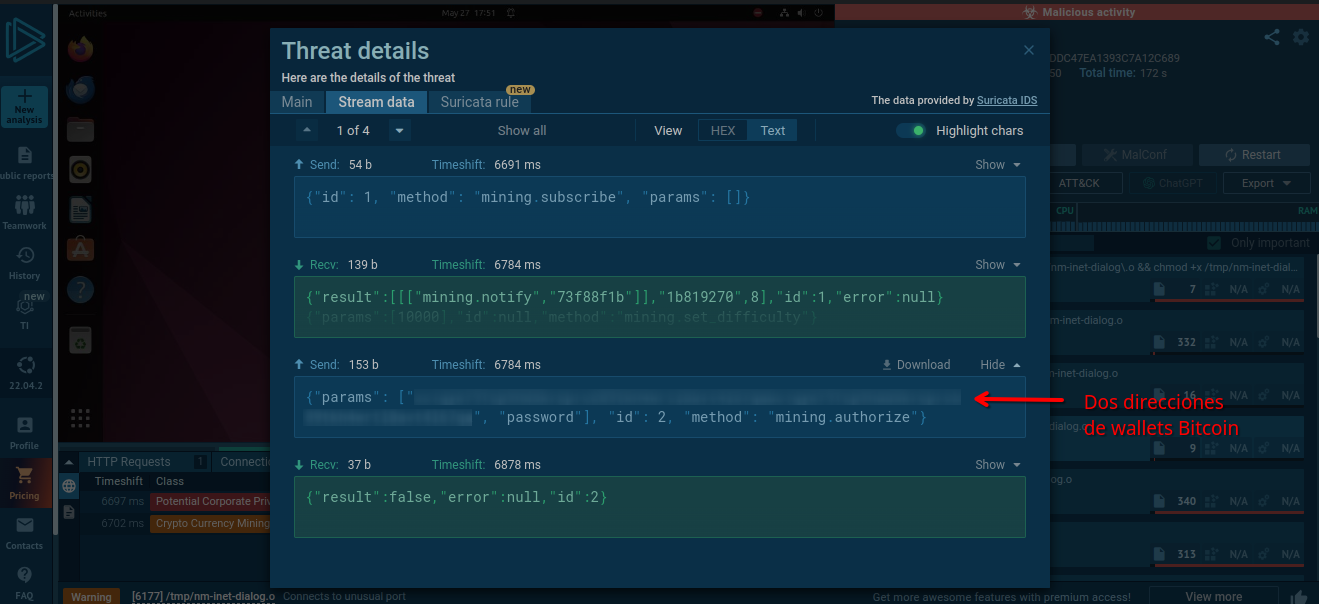Open the Pricing page

(x=24, y=484)
